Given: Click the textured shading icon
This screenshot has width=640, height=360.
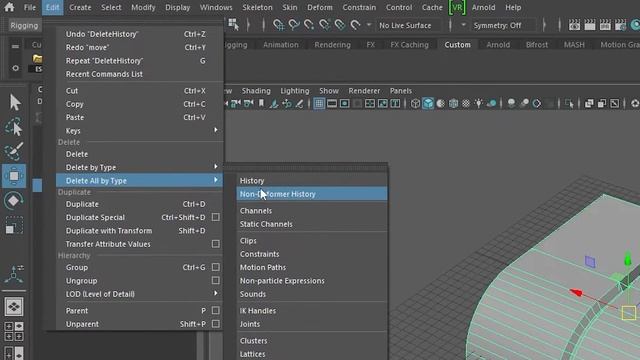Looking at the screenshot, I should (466, 104).
